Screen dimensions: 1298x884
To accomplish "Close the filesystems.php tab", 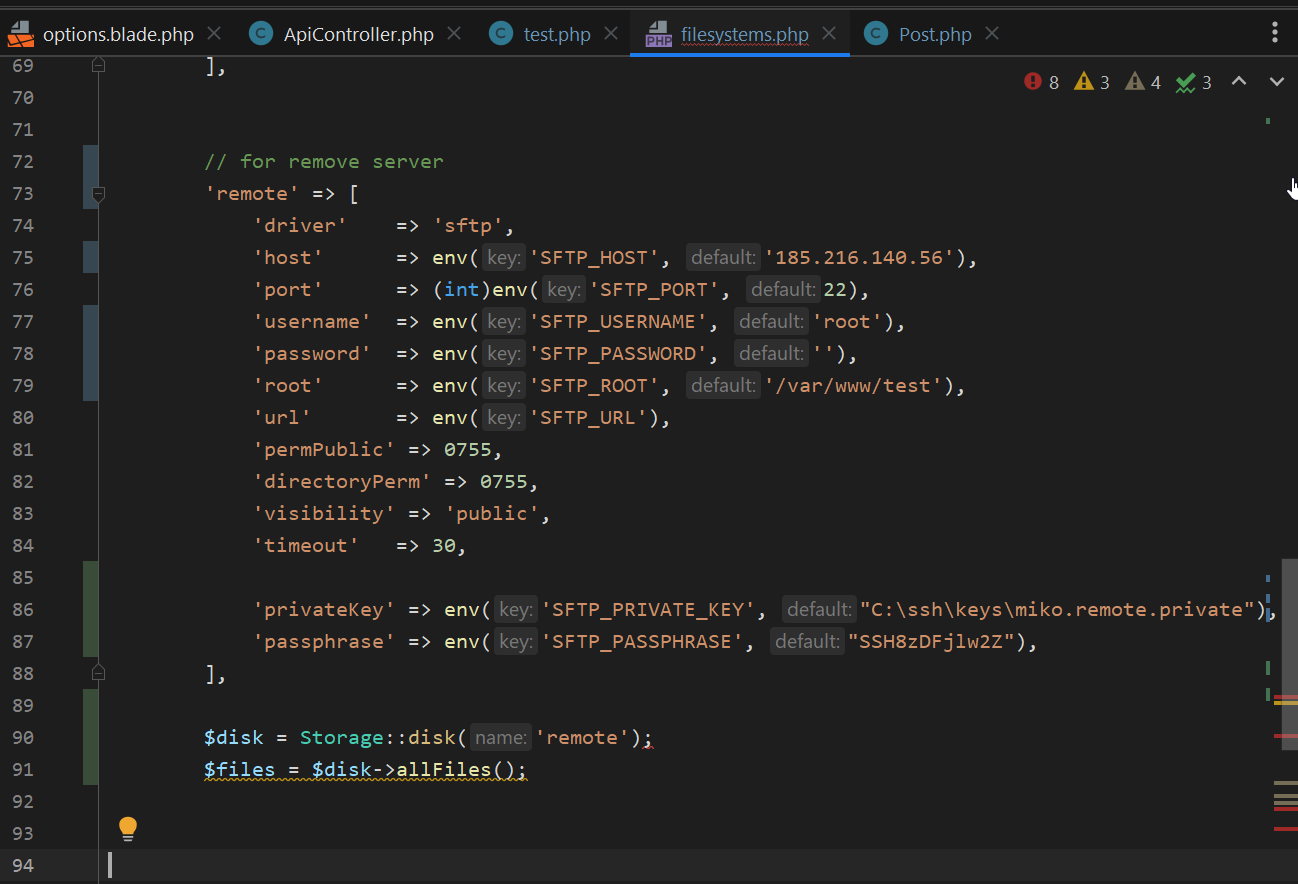I will (x=829, y=34).
